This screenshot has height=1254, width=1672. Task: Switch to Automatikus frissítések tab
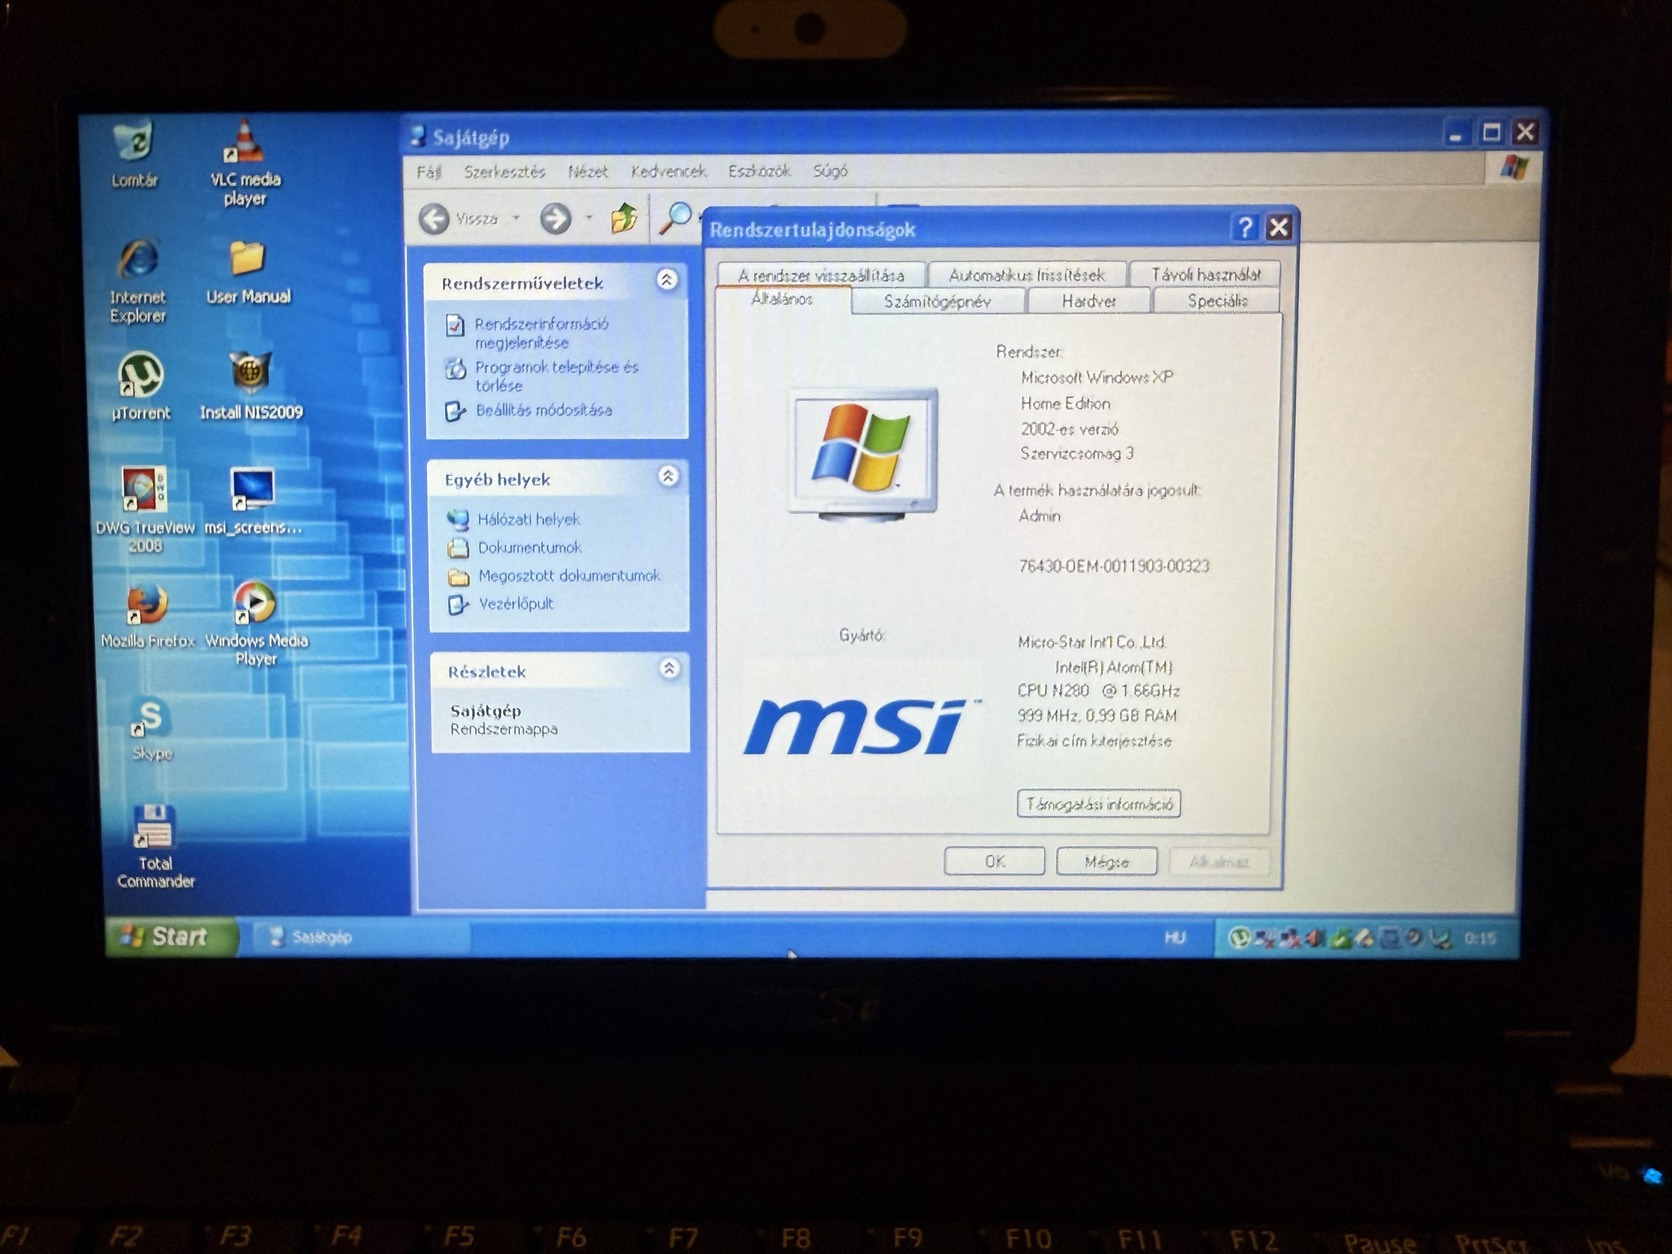point(1027,275)
